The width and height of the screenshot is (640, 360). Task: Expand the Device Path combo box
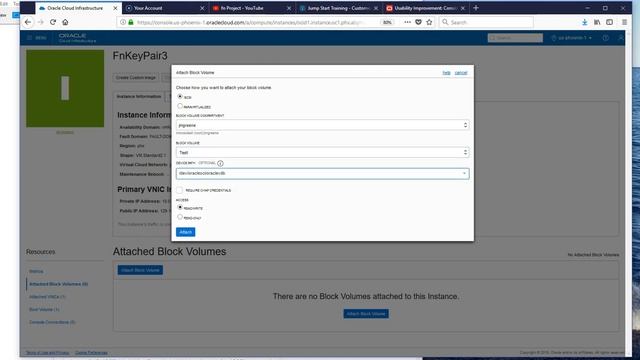tap(464, 173)
